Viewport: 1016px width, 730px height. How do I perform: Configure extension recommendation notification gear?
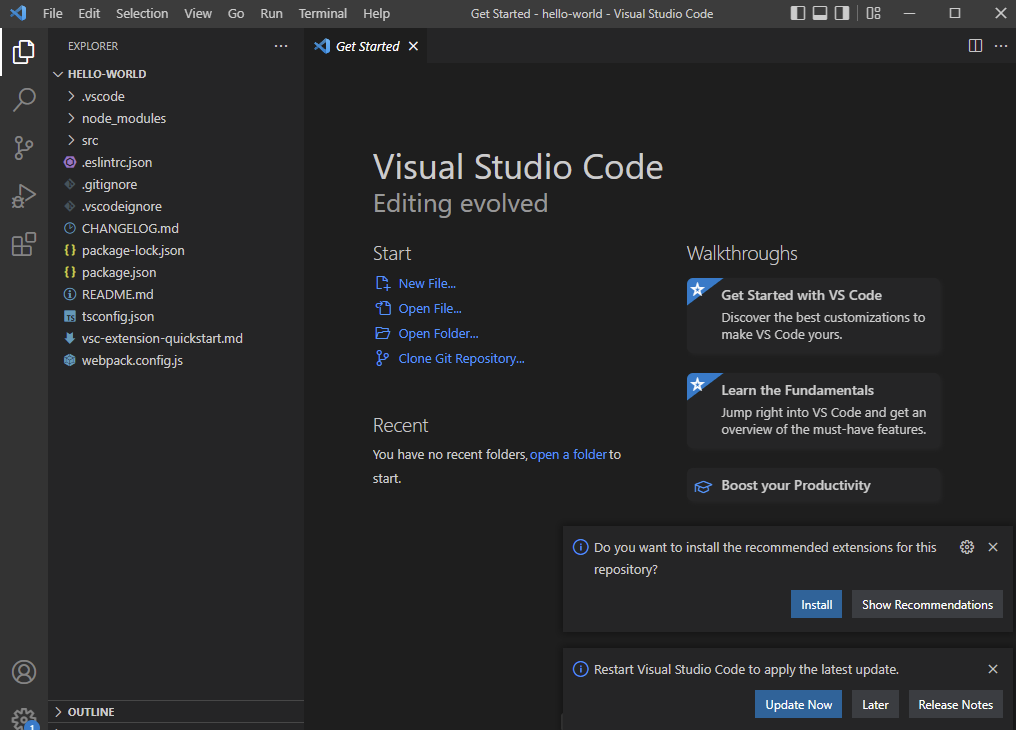coord(966,547)
